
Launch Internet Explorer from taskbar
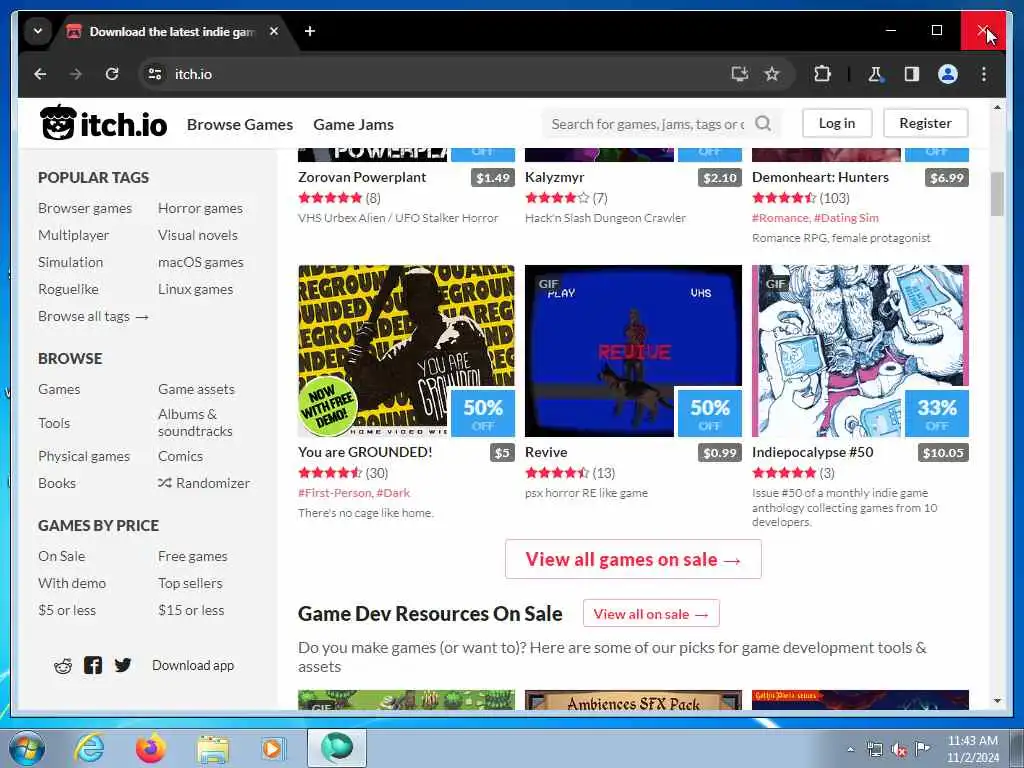[x=89, y=748]
